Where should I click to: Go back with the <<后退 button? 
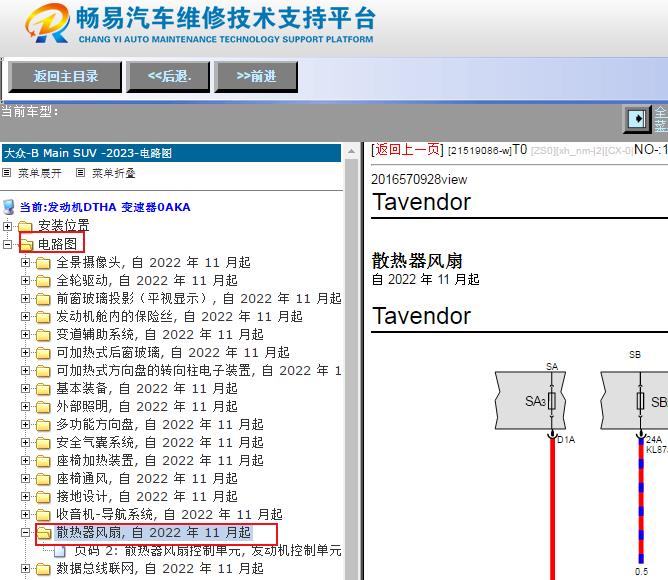[x=168, y=77]
